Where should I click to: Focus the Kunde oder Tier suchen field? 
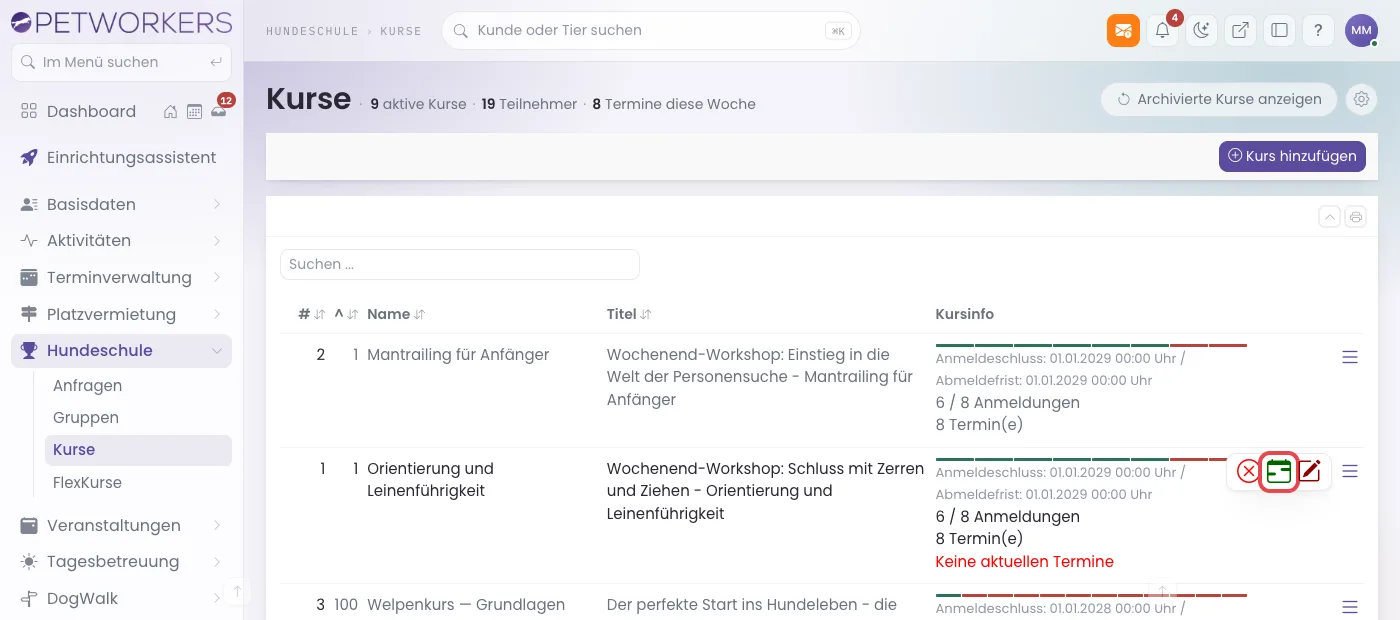651,30
